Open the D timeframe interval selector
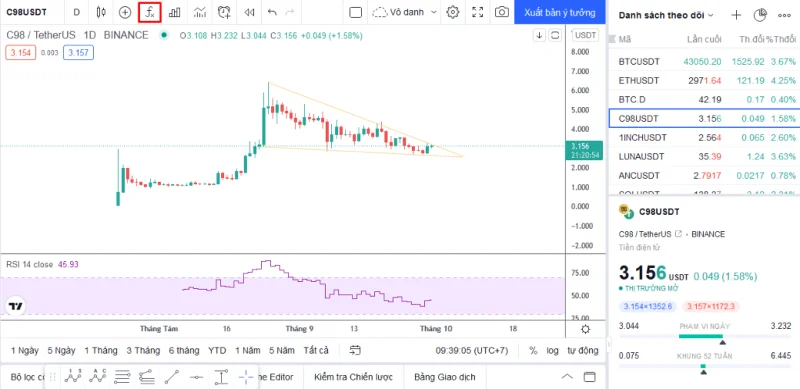 77,12
